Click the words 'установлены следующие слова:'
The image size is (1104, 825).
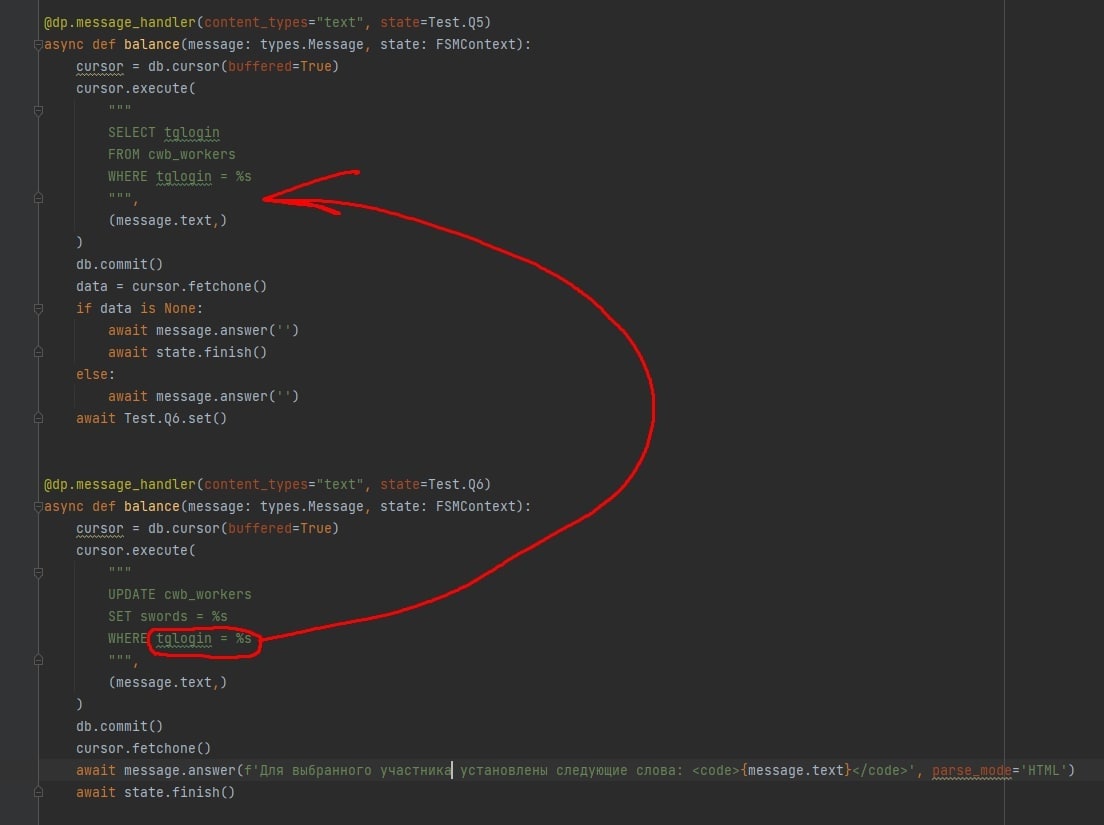click(x=572, y=770)
